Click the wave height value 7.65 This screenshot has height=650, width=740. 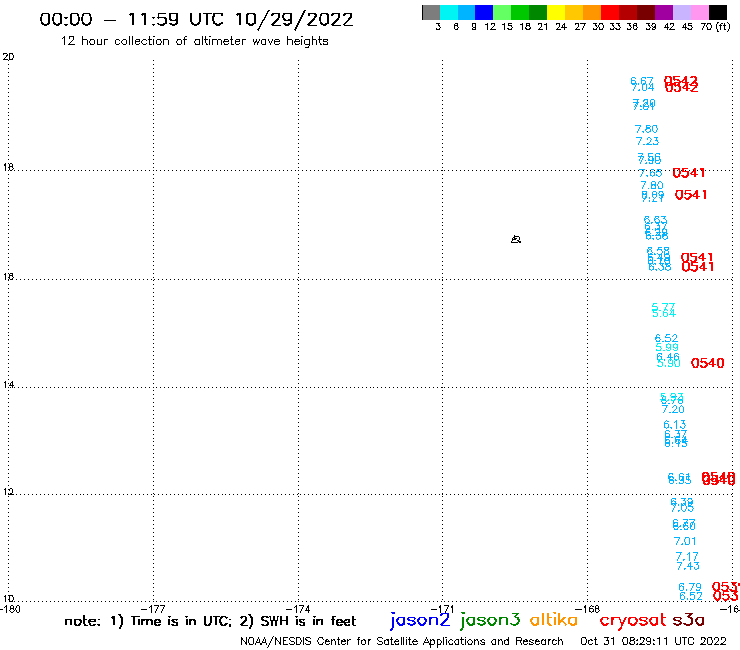(x=650, y=174)
